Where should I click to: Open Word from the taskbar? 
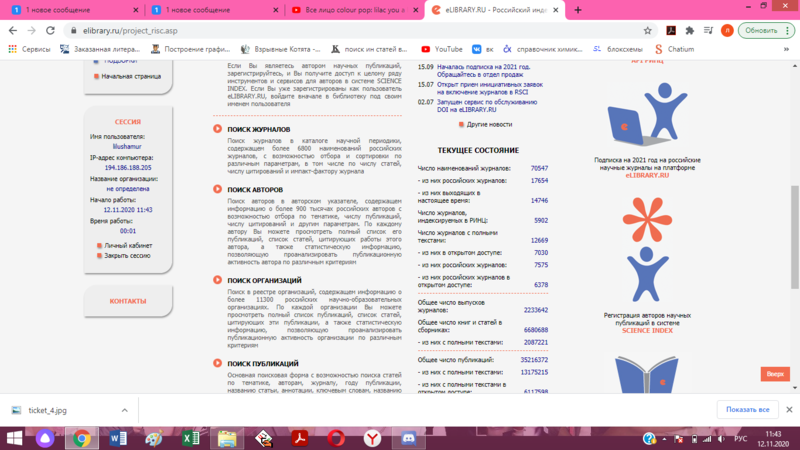118,438
